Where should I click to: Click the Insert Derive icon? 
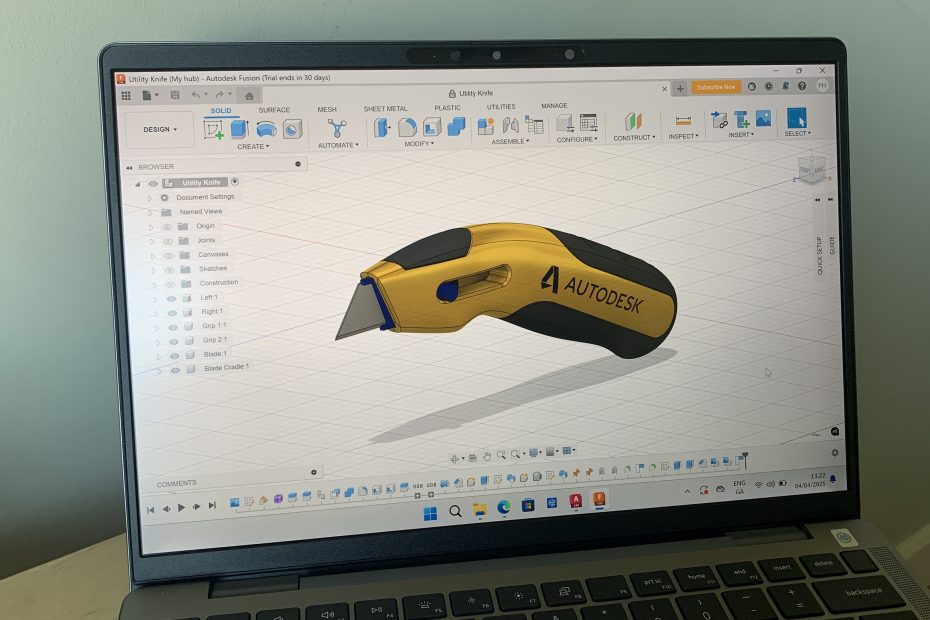(x=719, y=119)
